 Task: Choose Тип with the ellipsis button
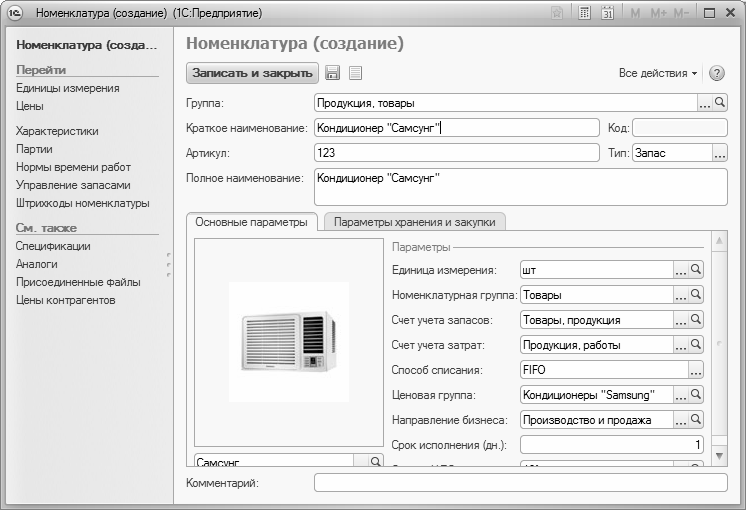[x=720, y=153]
